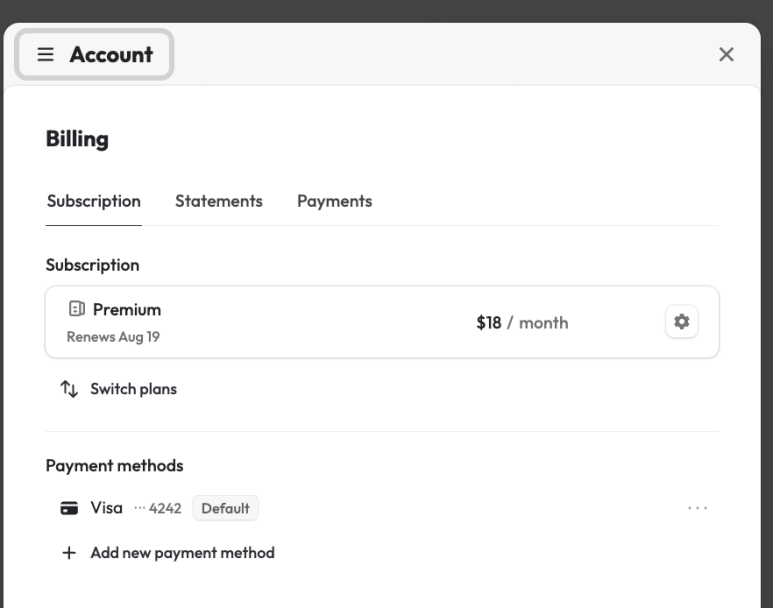Viewport: 773px width, 608px height.
Task: Click the Default badge on Visa
Action: click(225, 508)
